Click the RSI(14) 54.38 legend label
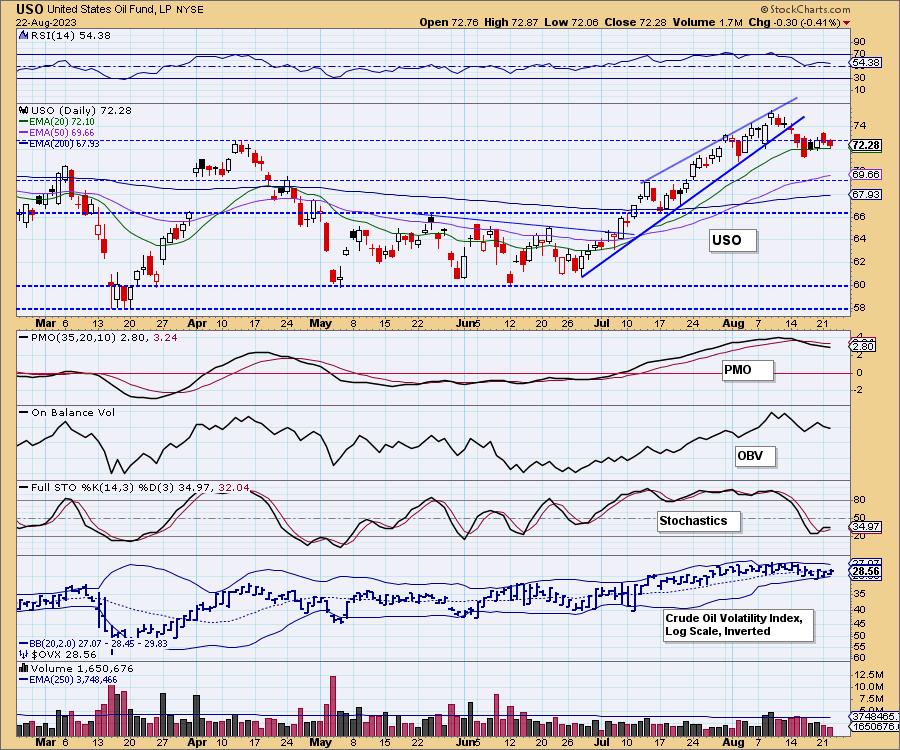This screenshot has height=750, width=900. (71, 35)
